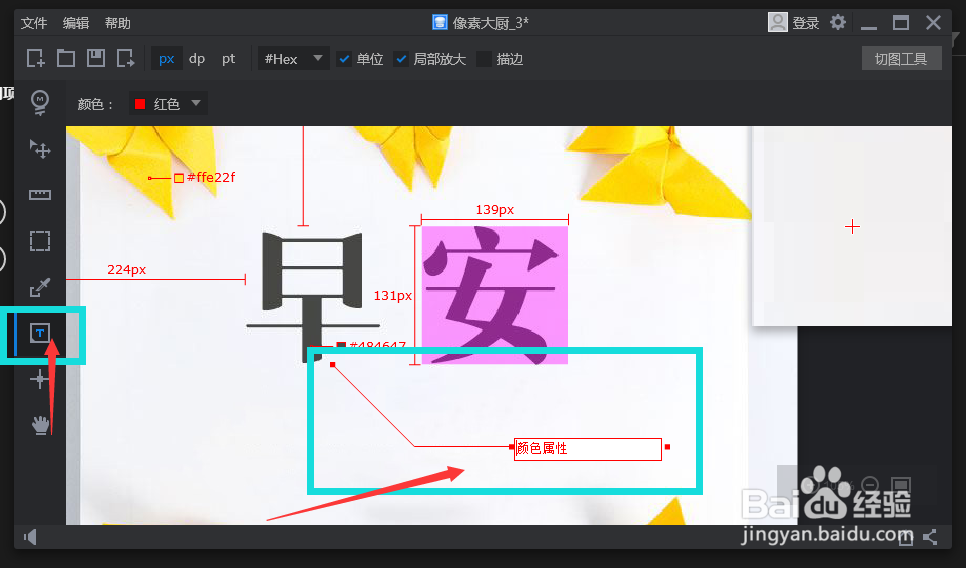Select the text annotation tool
Viewport: 966px width, 568px height.
pos(40,333)
